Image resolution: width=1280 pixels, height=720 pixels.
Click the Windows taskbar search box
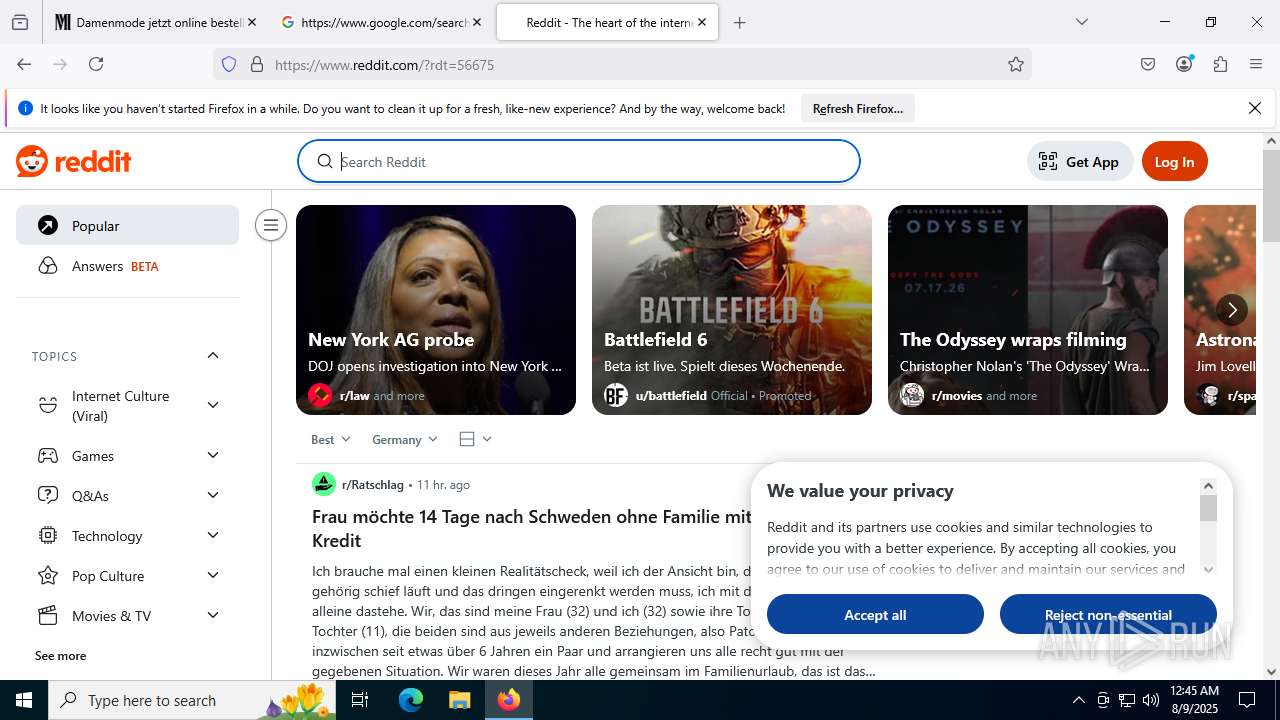pos(192,700)
